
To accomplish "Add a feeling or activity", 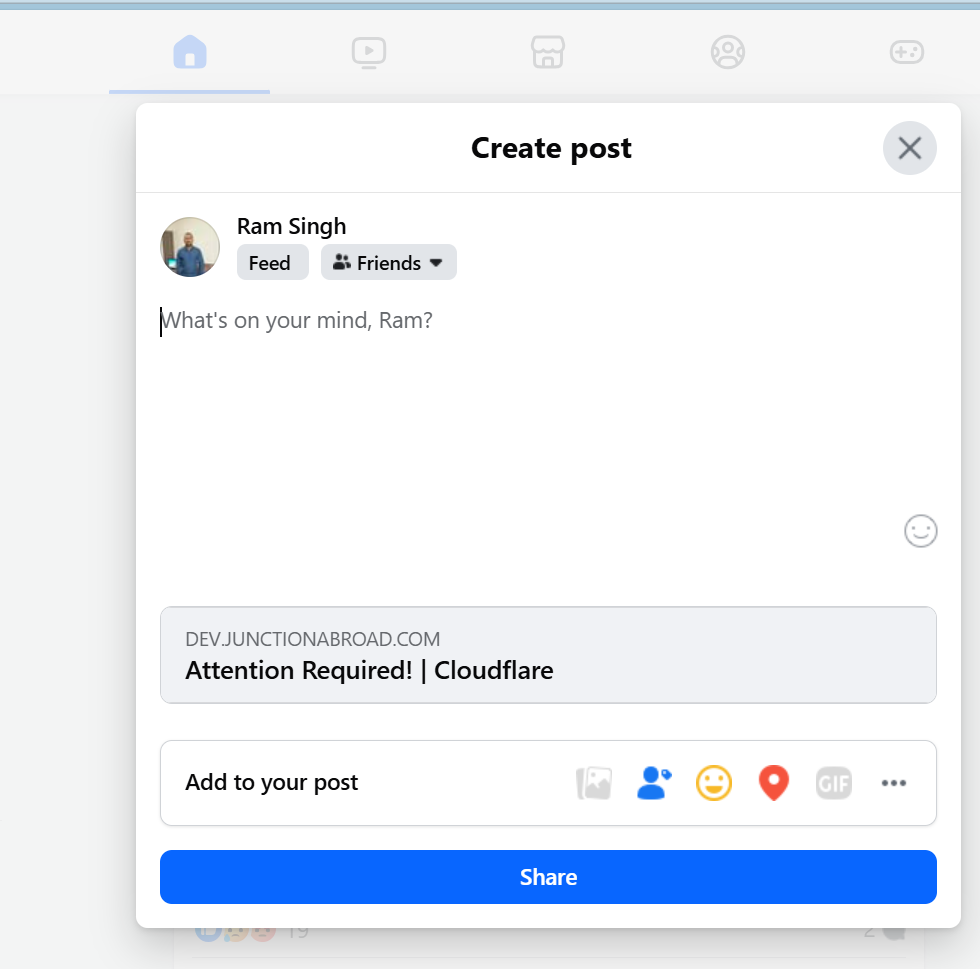I will pyautogui.click(x=714, y=783).
